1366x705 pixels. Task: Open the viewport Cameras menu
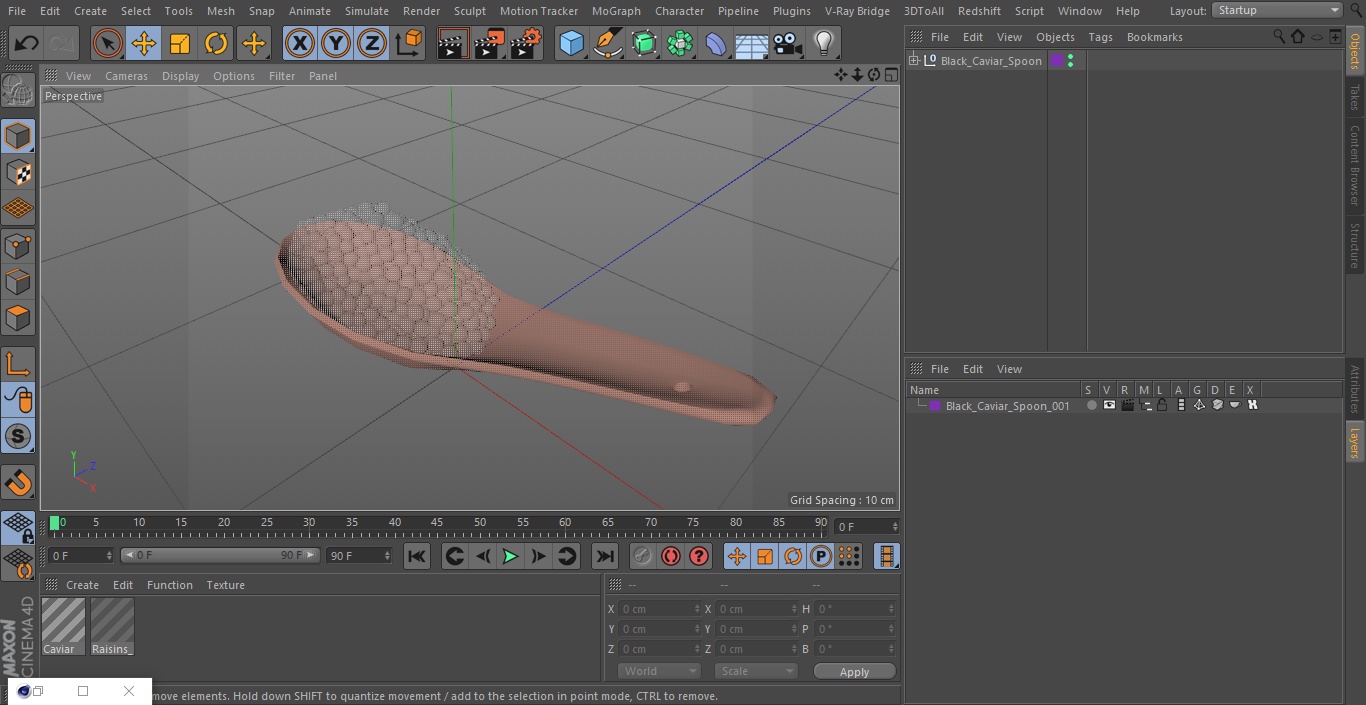pyautogui.click(x=126, y=76)
